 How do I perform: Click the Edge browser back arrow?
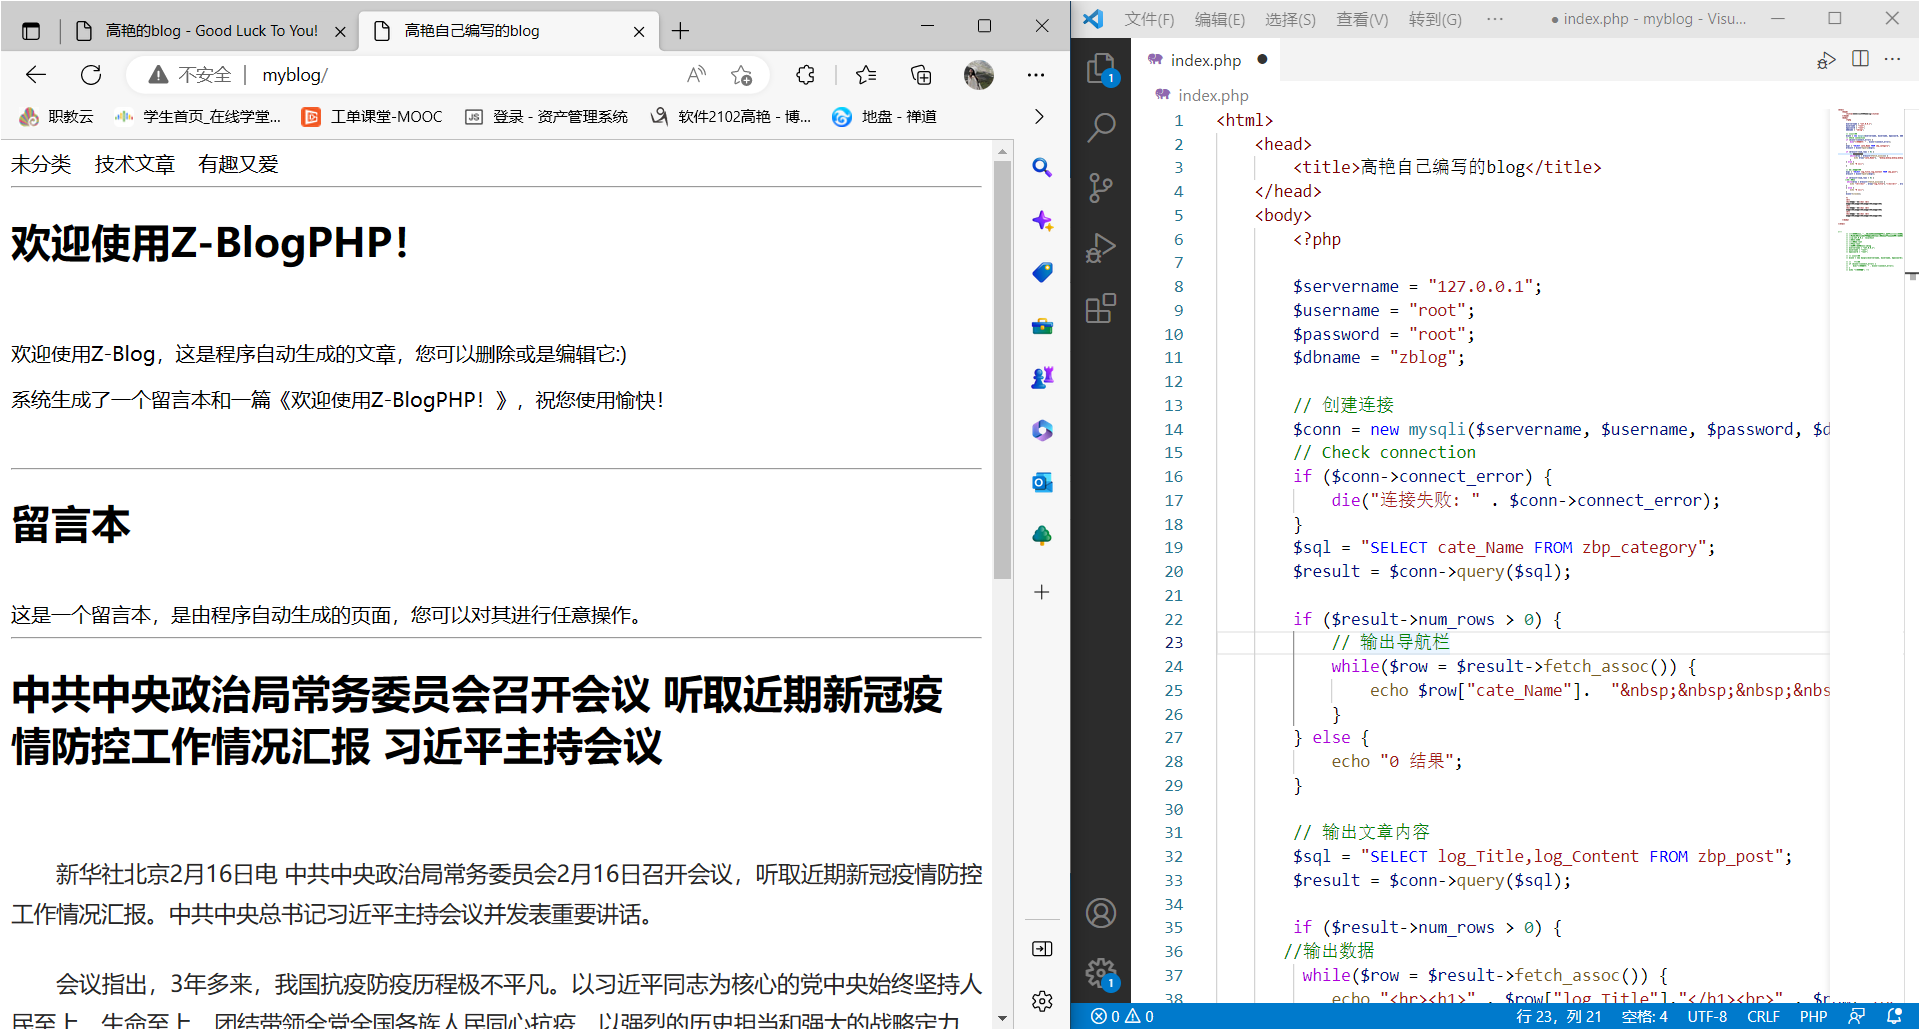36,75
